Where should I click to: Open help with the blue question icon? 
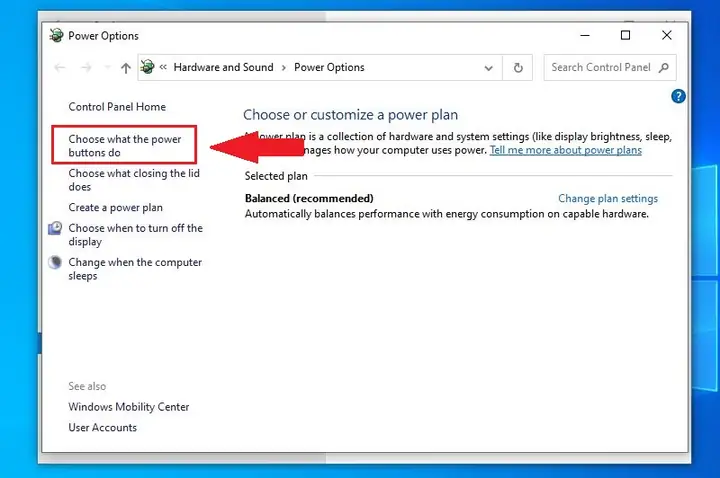pos(678,96)
